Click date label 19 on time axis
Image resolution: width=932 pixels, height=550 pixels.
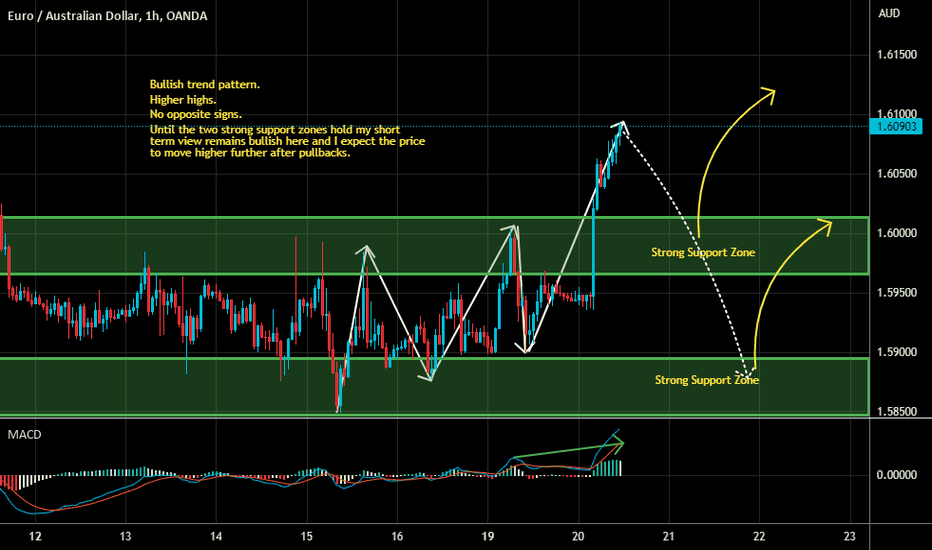coord(487,536)
